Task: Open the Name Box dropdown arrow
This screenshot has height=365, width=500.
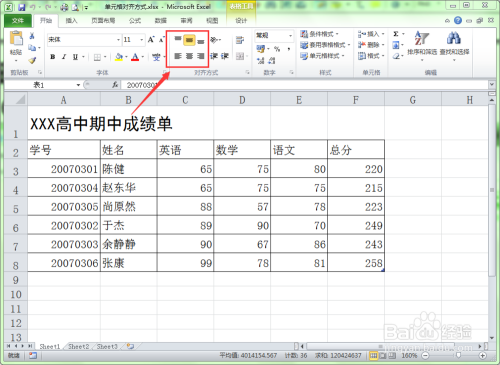Action: click(78, 85)
